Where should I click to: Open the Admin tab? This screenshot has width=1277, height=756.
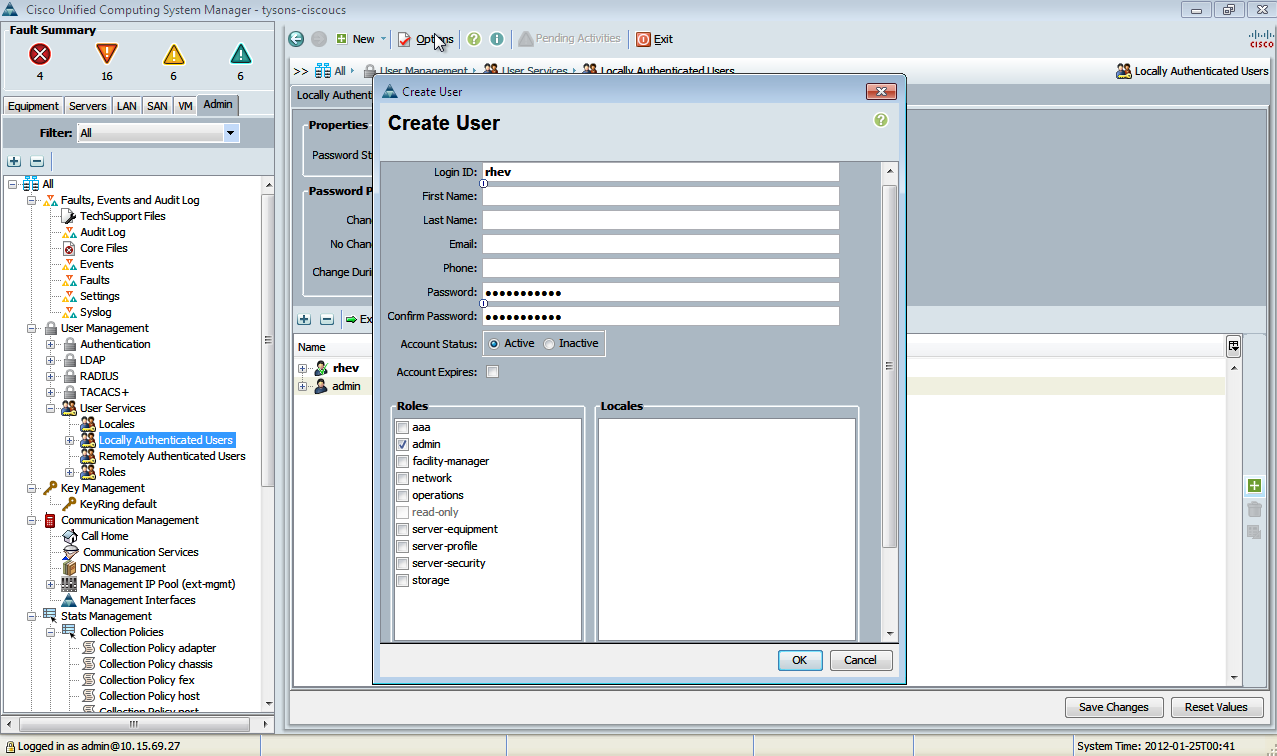[217, 105]
